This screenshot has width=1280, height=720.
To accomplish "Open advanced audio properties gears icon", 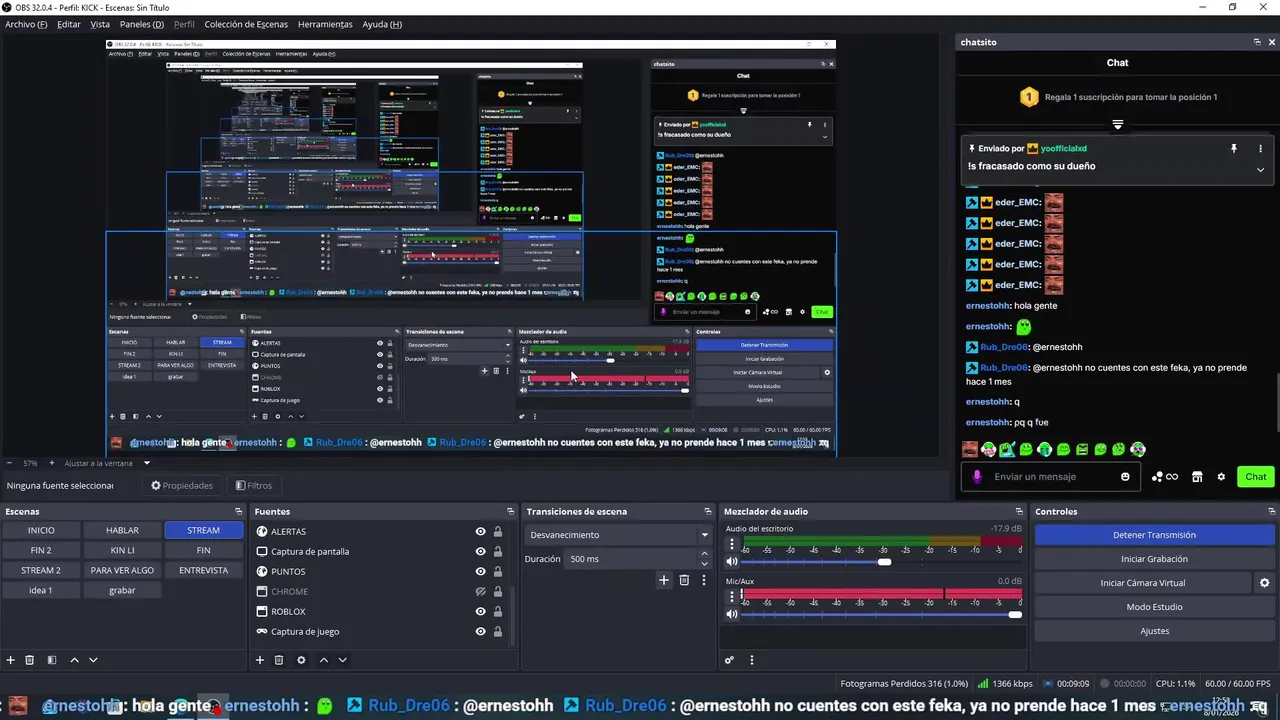I will point(729,660).
